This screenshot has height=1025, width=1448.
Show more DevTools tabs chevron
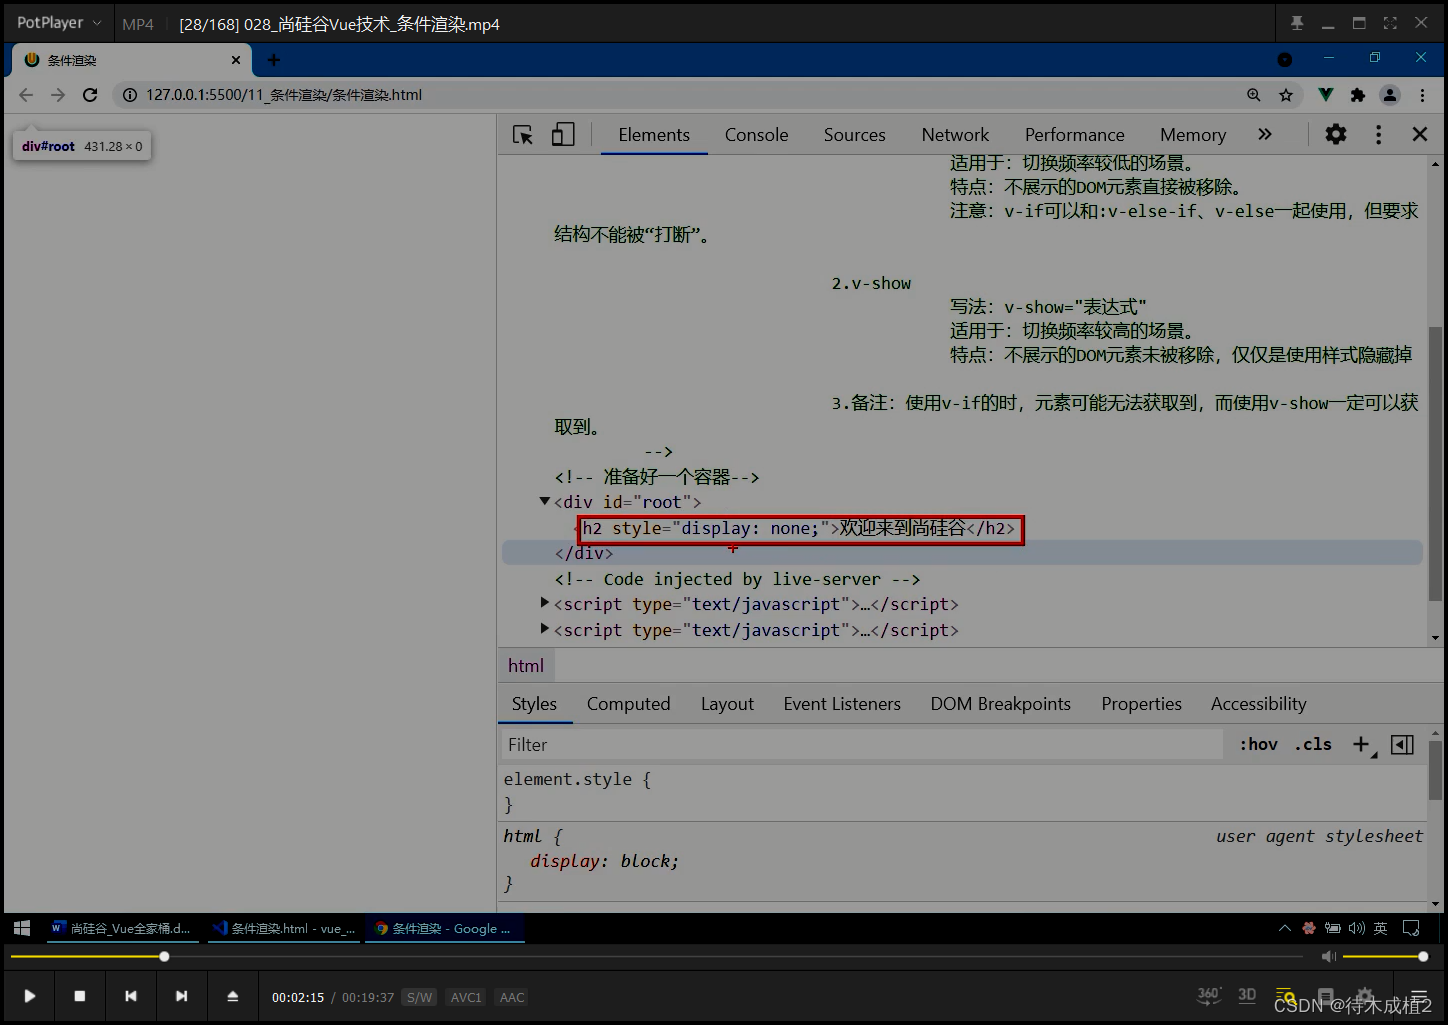pos(1265,134)
